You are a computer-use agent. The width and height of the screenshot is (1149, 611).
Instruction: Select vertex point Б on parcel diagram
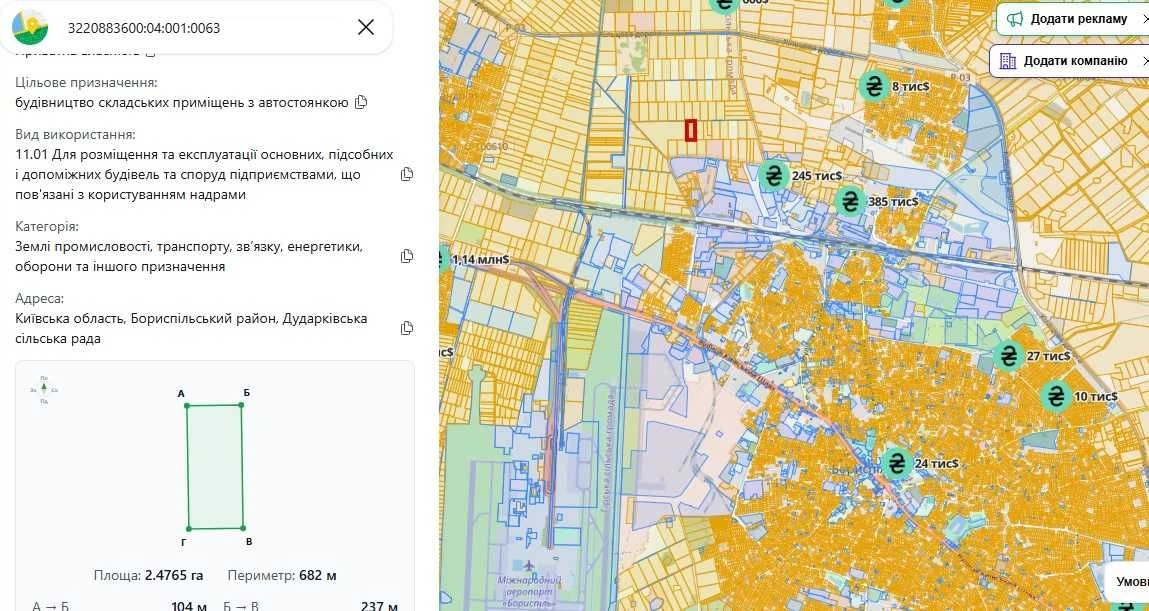(241, 405)
